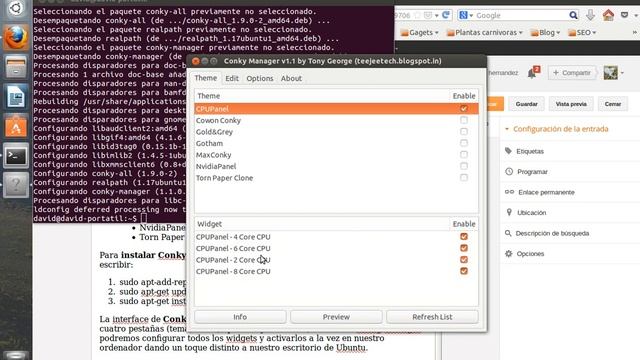The width and height of the screenshot is (640, 360).
Task: Open the Blogger profile avatar
Action: coord(611,73)
